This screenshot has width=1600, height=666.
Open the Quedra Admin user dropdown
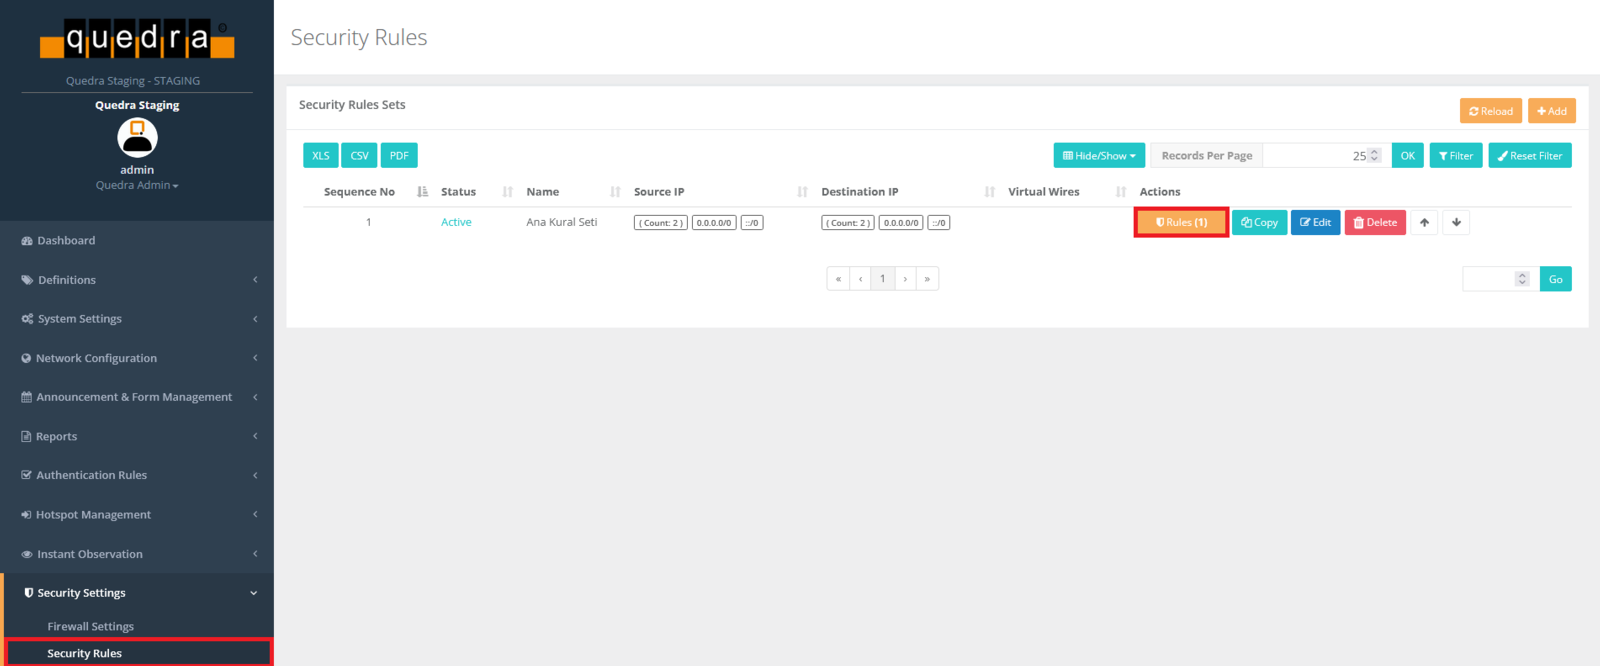coord(137,186)
